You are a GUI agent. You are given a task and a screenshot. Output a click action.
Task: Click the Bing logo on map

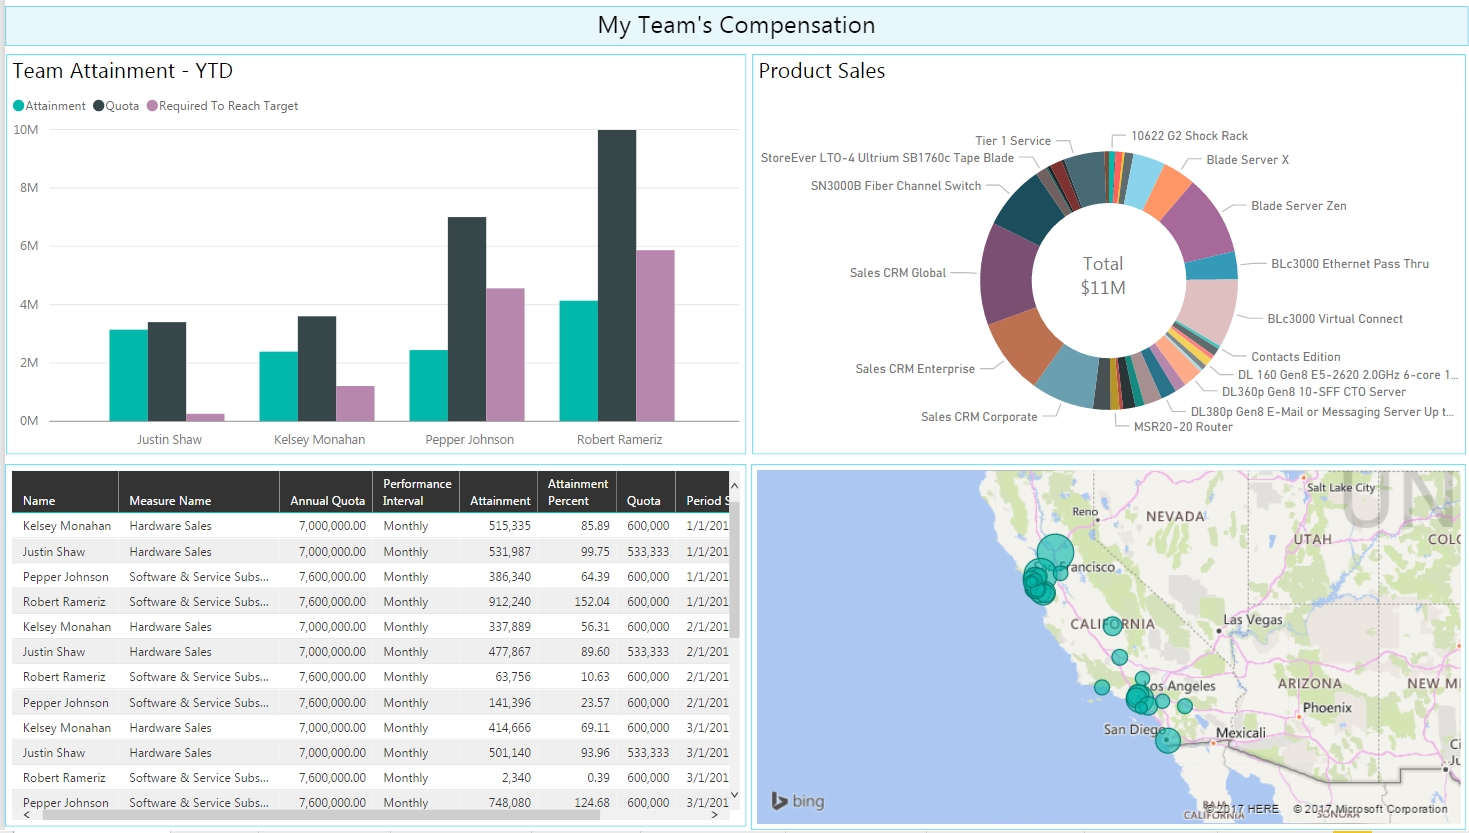pos(798,801)
